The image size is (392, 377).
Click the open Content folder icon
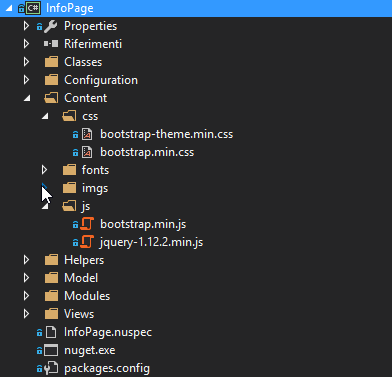pos(51,98)
